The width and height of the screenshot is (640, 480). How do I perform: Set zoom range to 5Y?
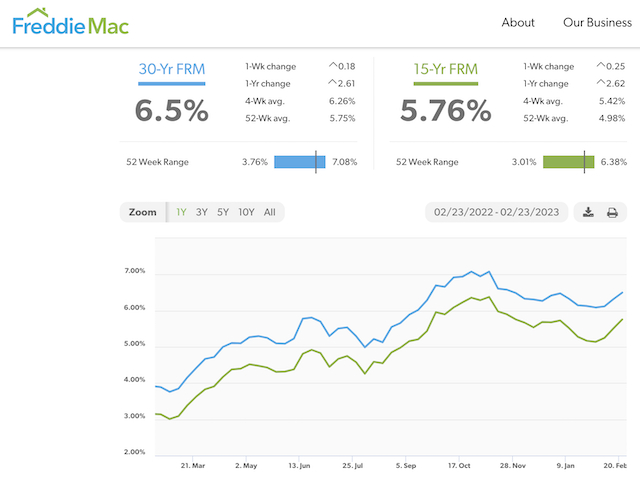[x=223, y=212]
